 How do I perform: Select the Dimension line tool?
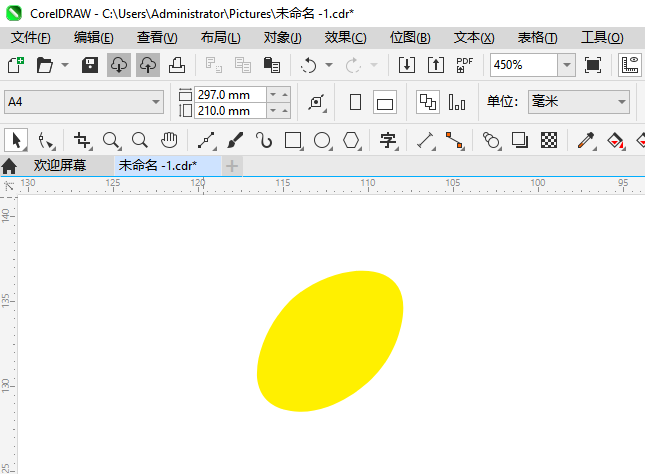click(425, 140)
